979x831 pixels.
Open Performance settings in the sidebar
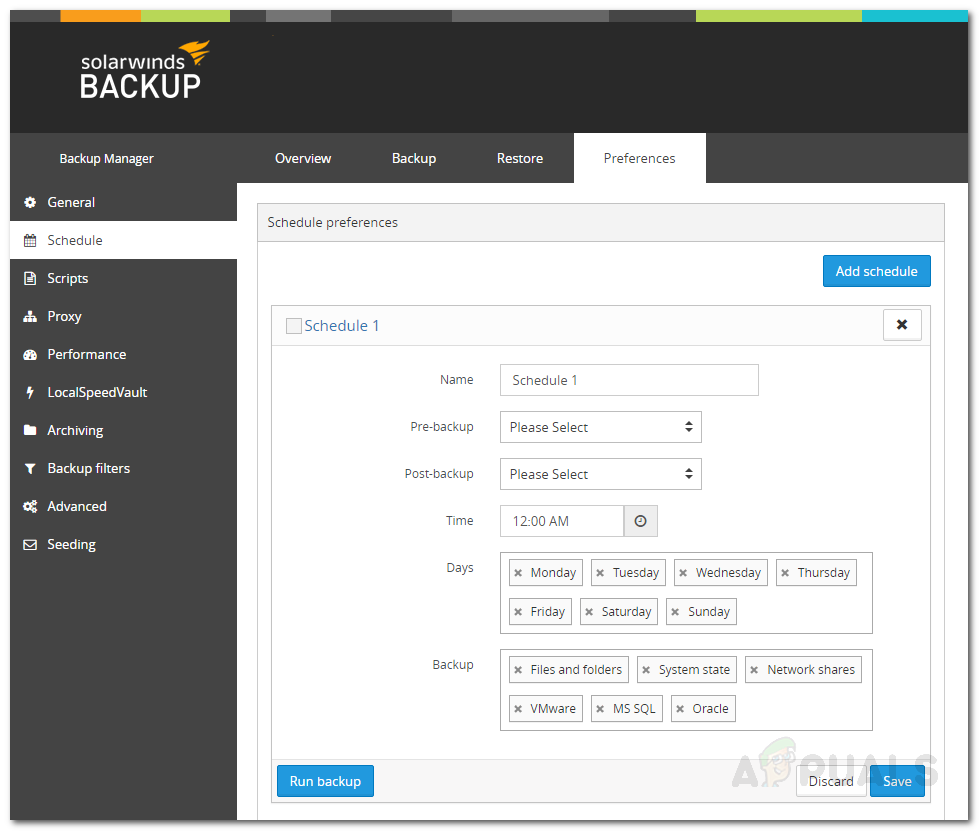point(123,355)
